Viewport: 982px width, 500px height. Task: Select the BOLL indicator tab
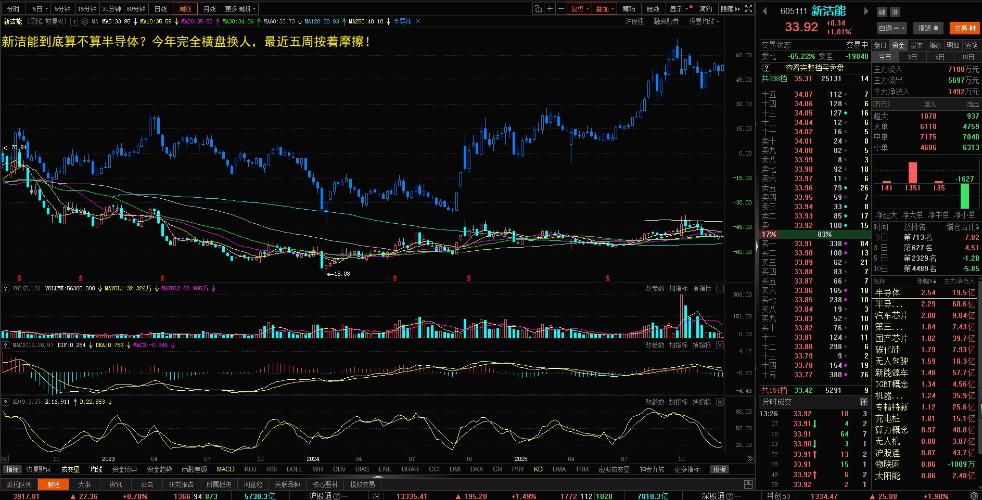pos(294,469)
